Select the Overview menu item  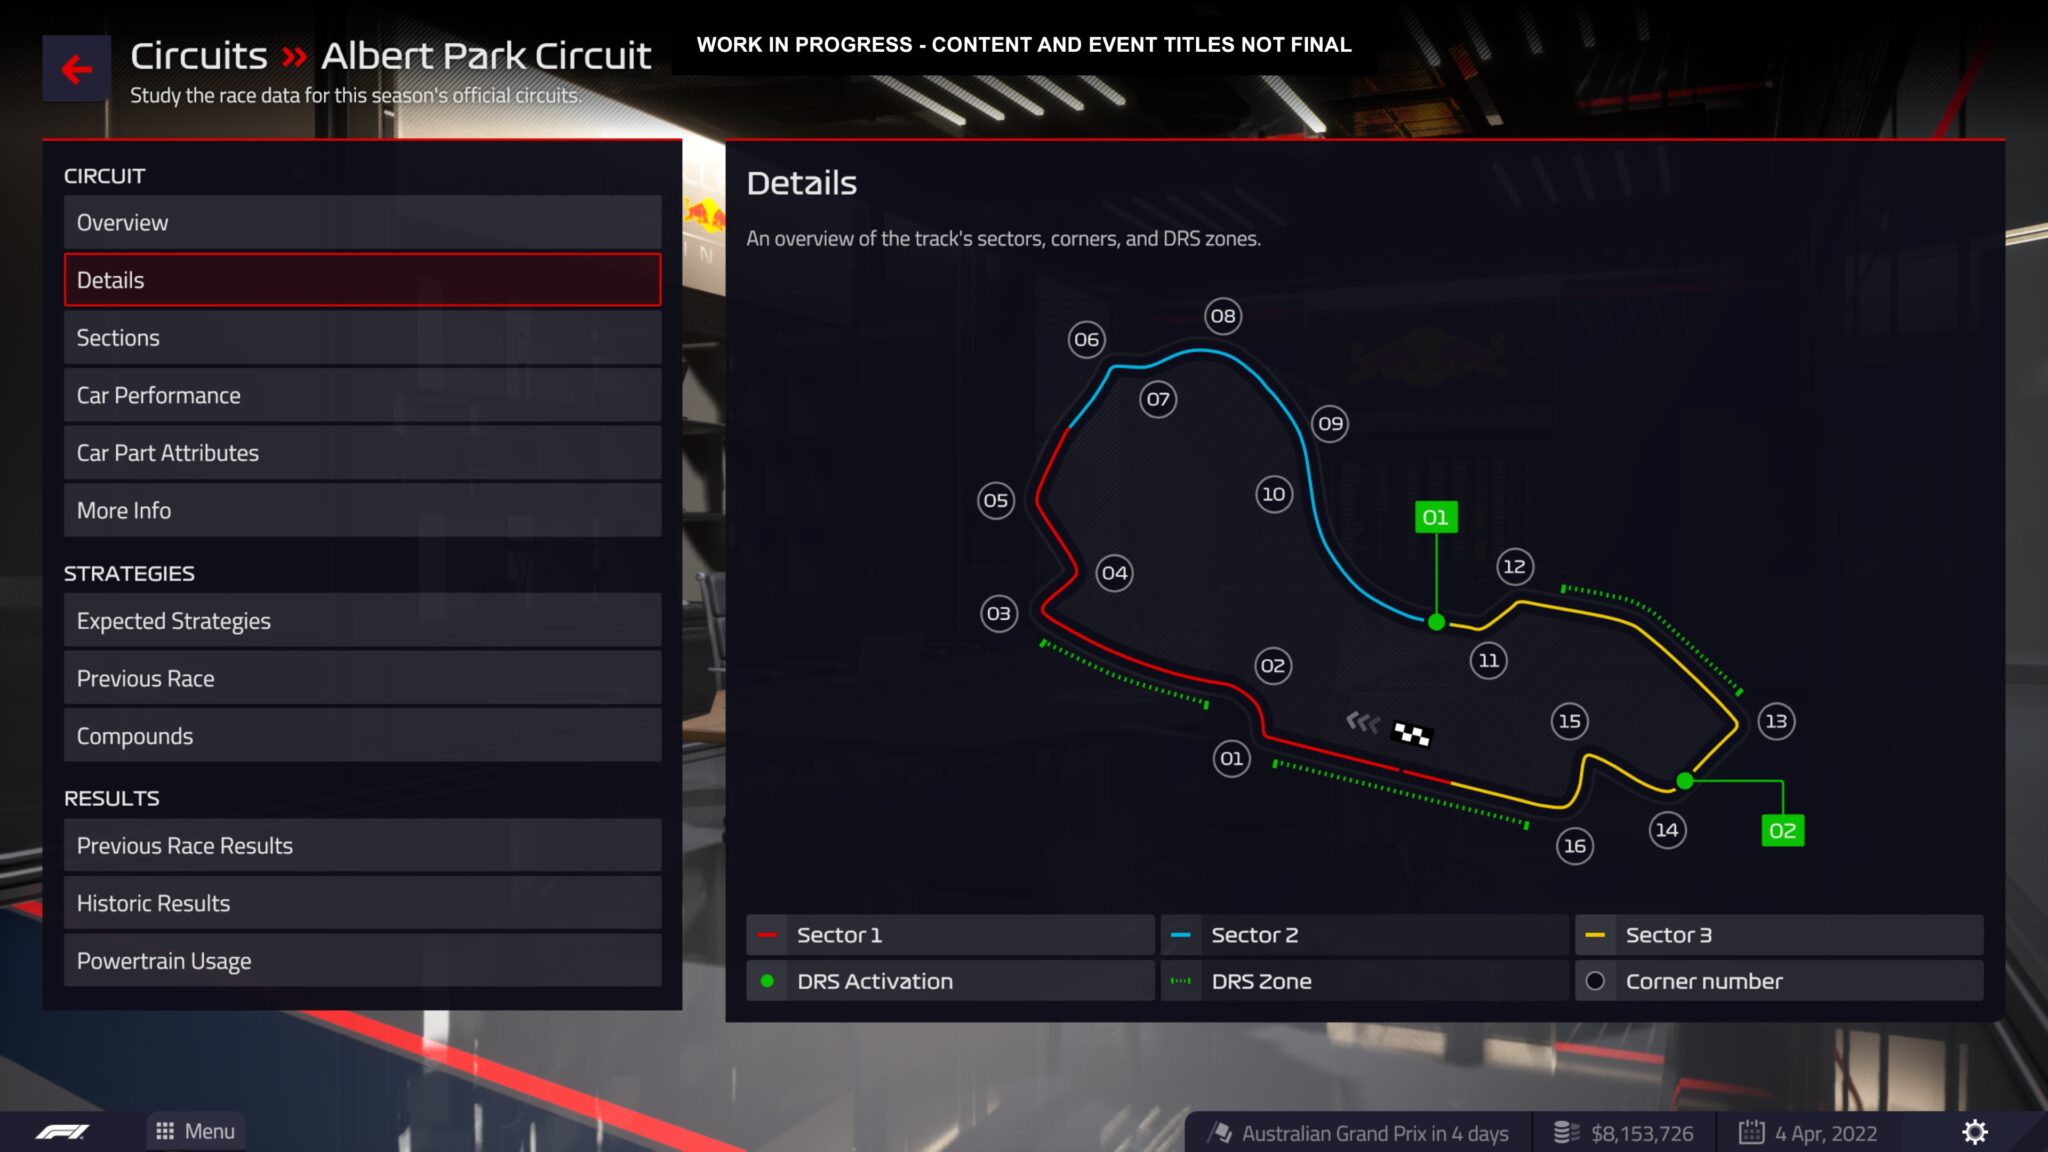[x=361, y=221]
